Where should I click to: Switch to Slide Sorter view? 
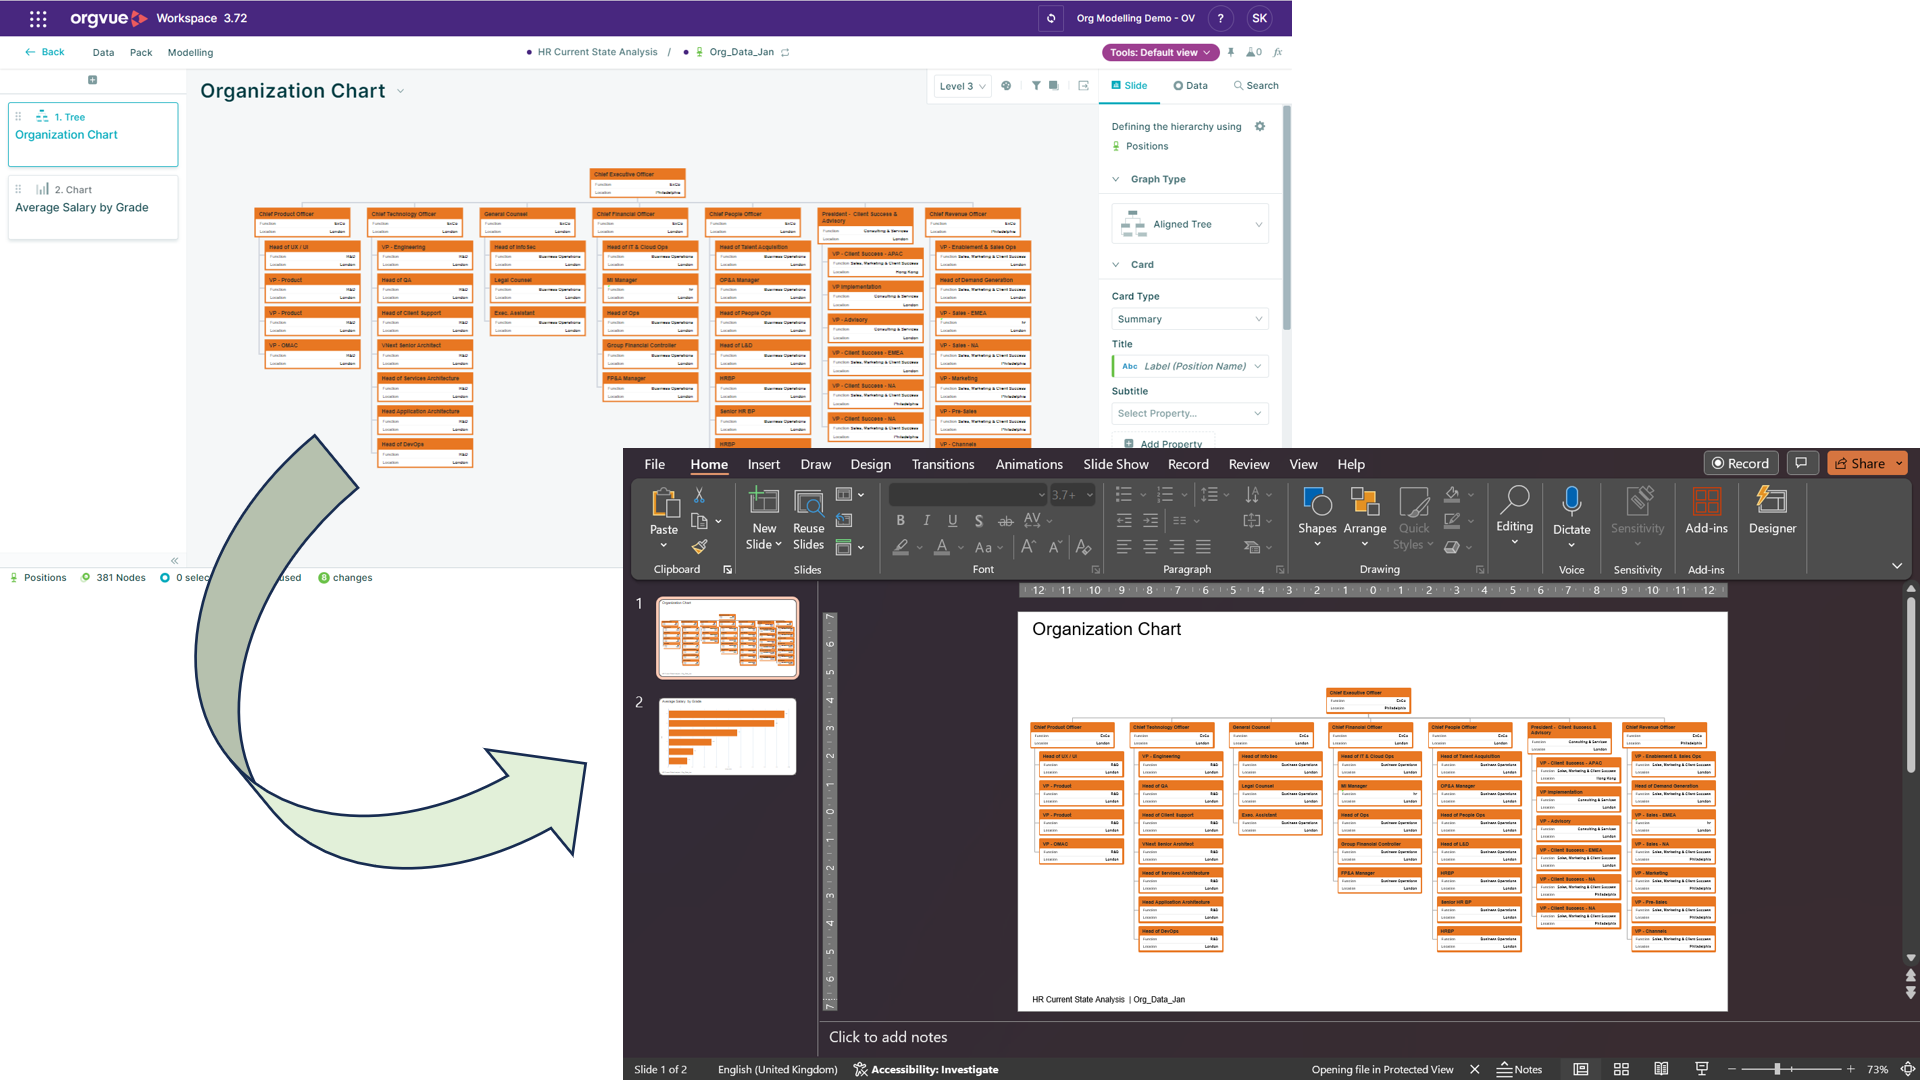click(x=1621, y=1069)
